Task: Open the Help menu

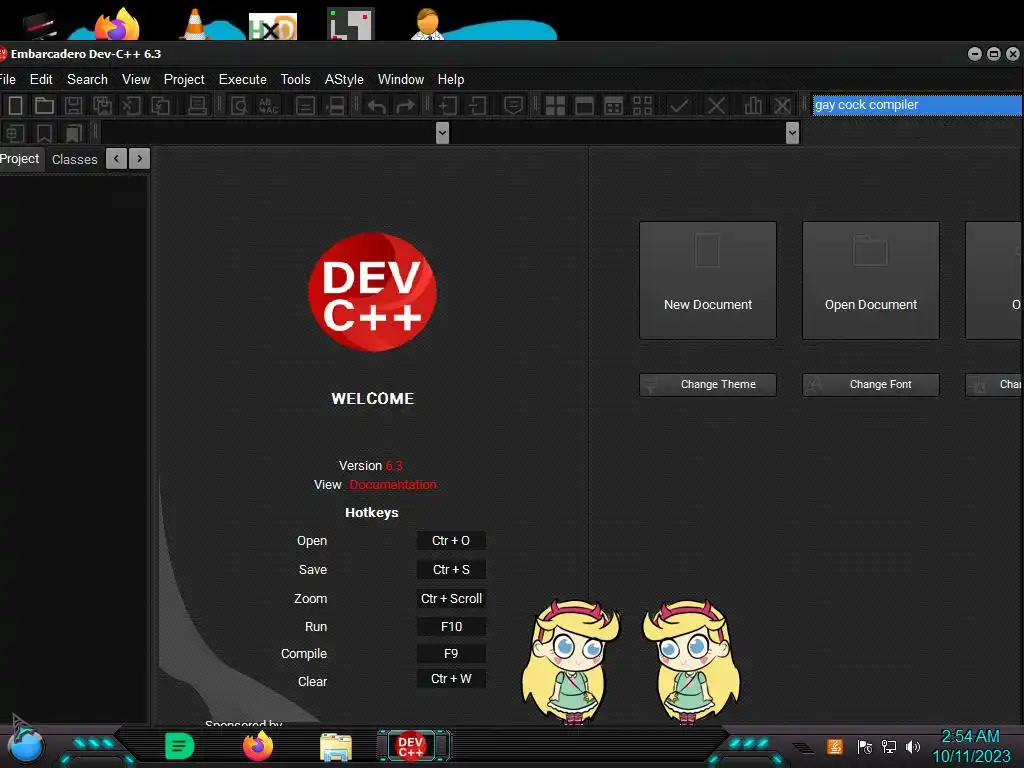Action: point(451,79)
